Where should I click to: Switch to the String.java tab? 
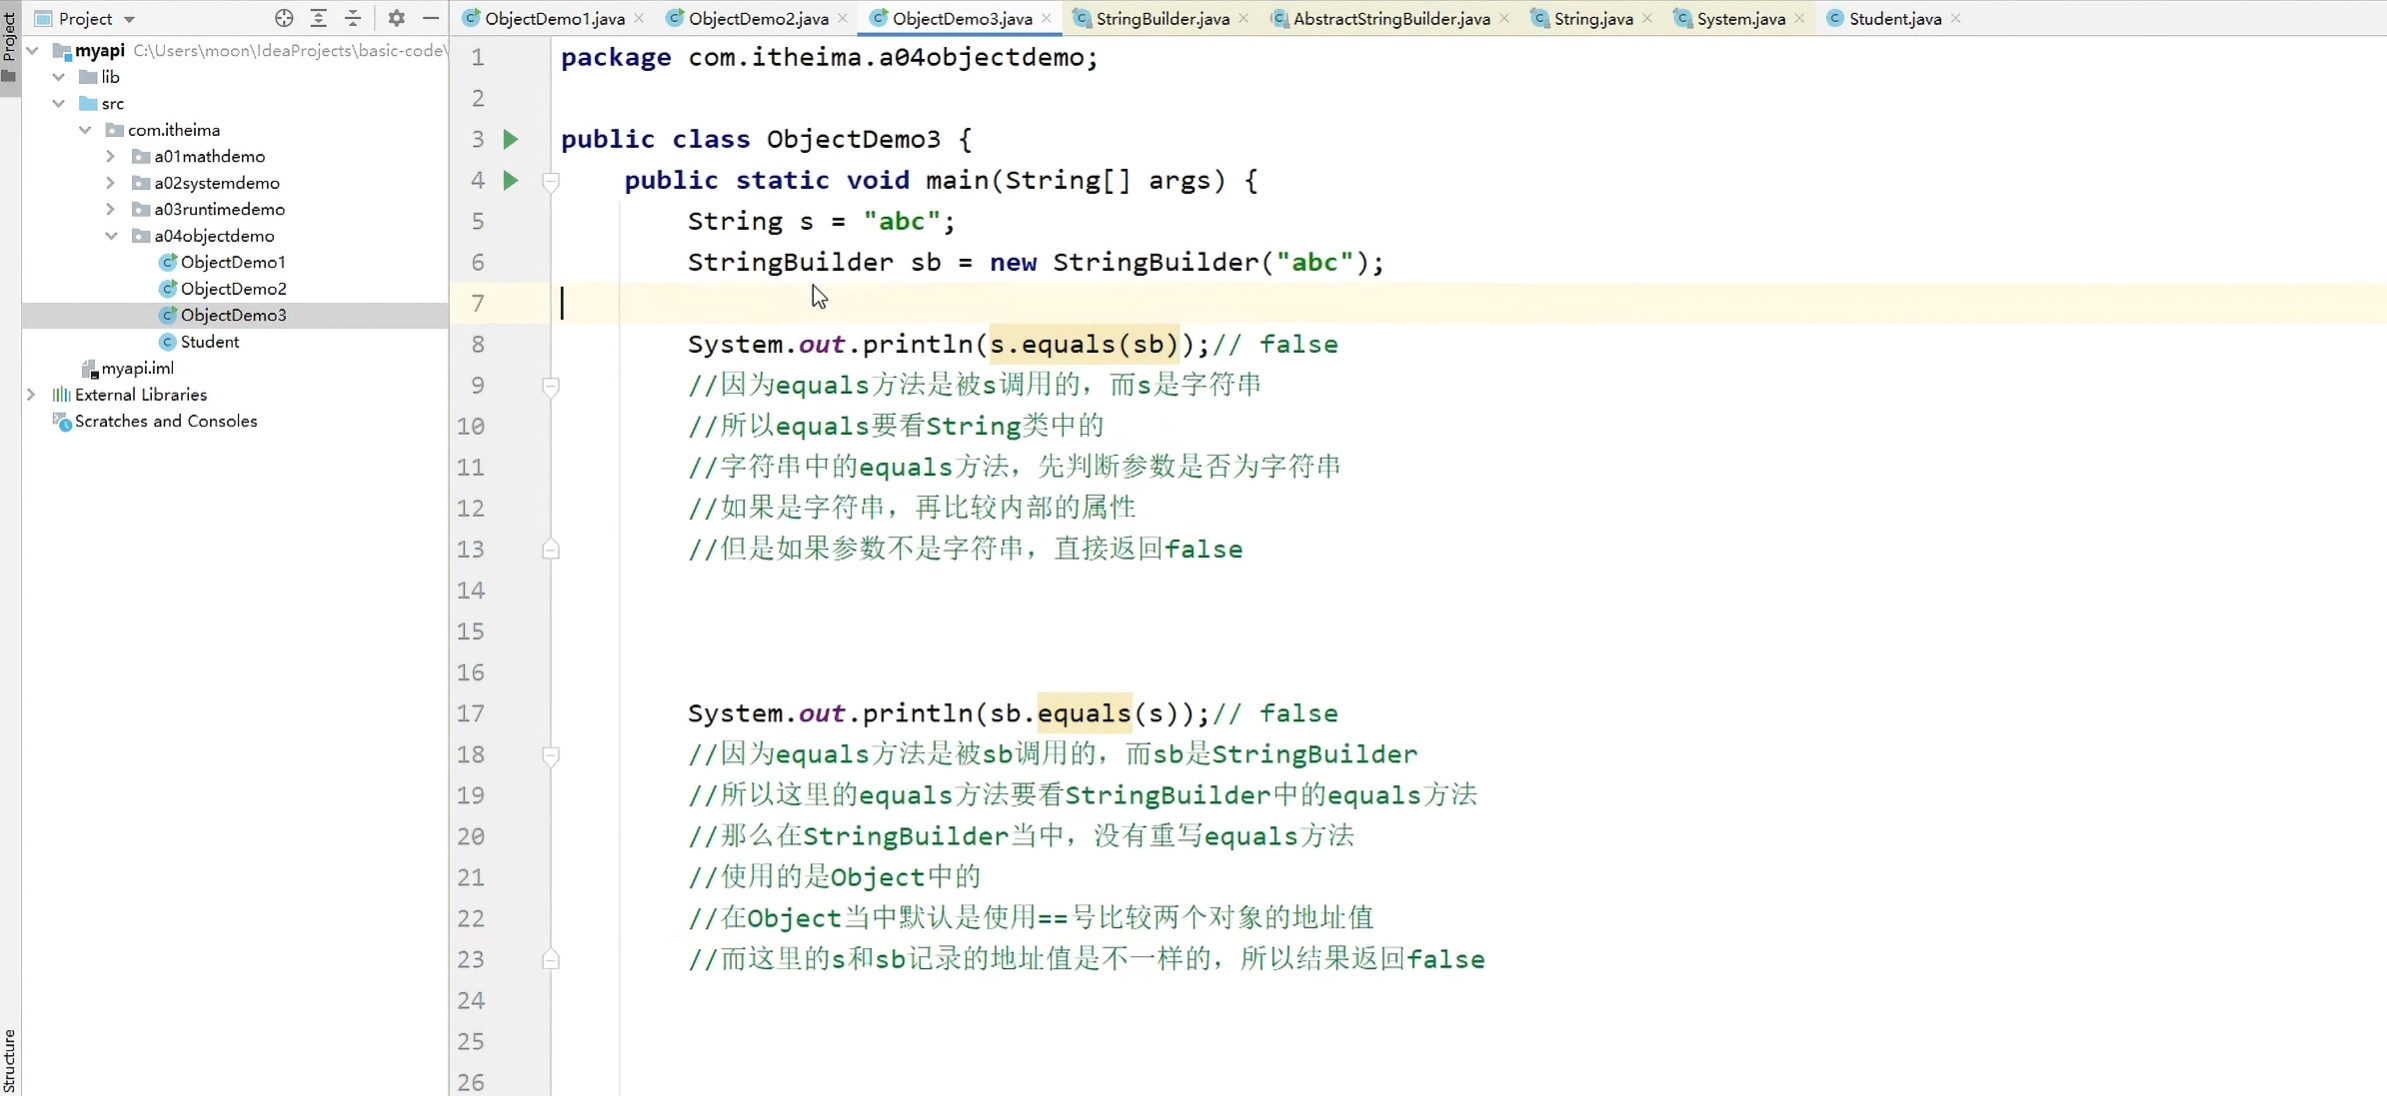1592,18
